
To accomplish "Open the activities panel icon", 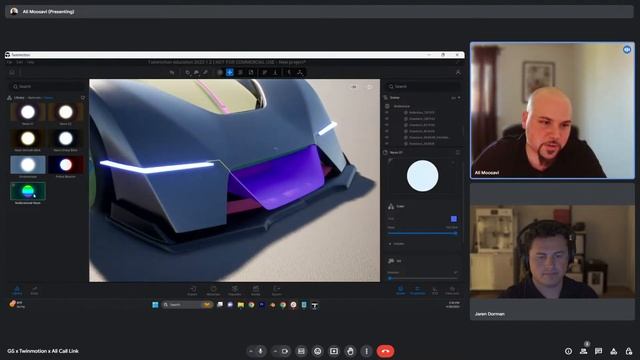I will coord(613,351).
